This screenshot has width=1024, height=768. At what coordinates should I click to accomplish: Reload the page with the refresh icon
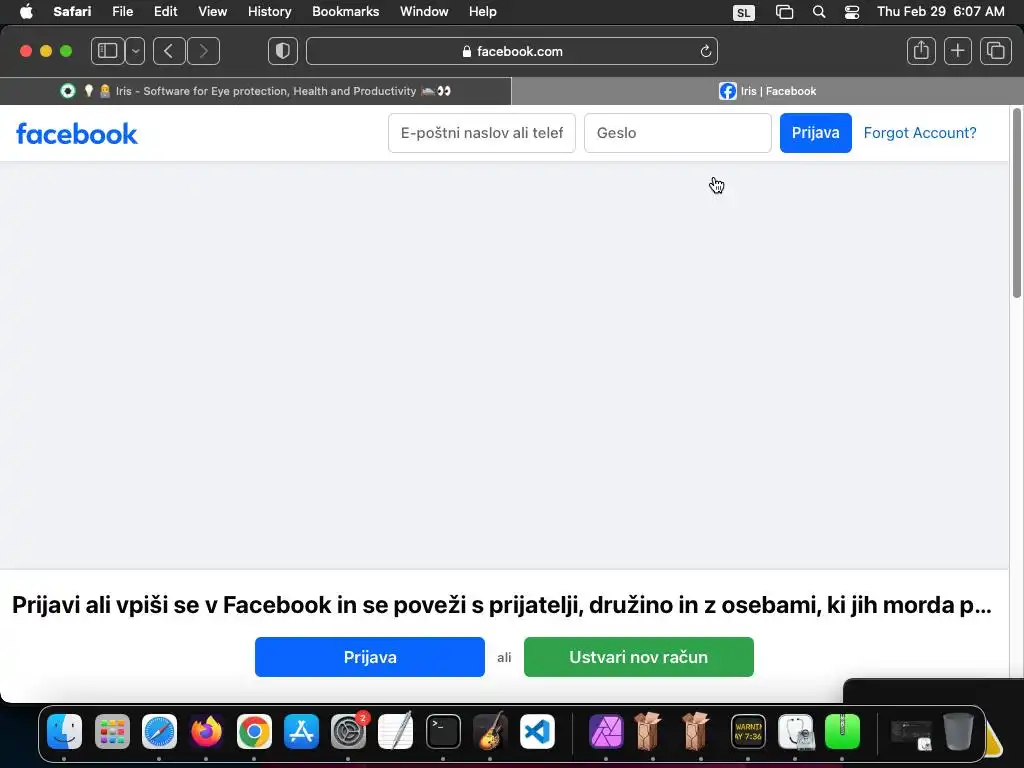(x=705, y=51)
